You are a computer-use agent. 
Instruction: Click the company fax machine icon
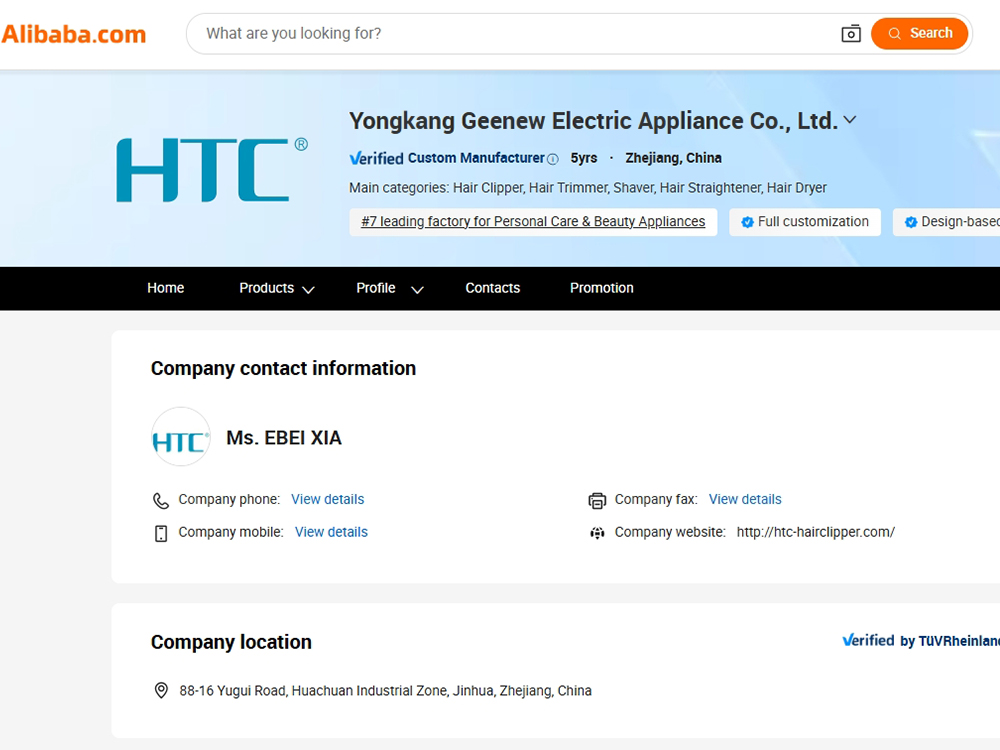597,499
